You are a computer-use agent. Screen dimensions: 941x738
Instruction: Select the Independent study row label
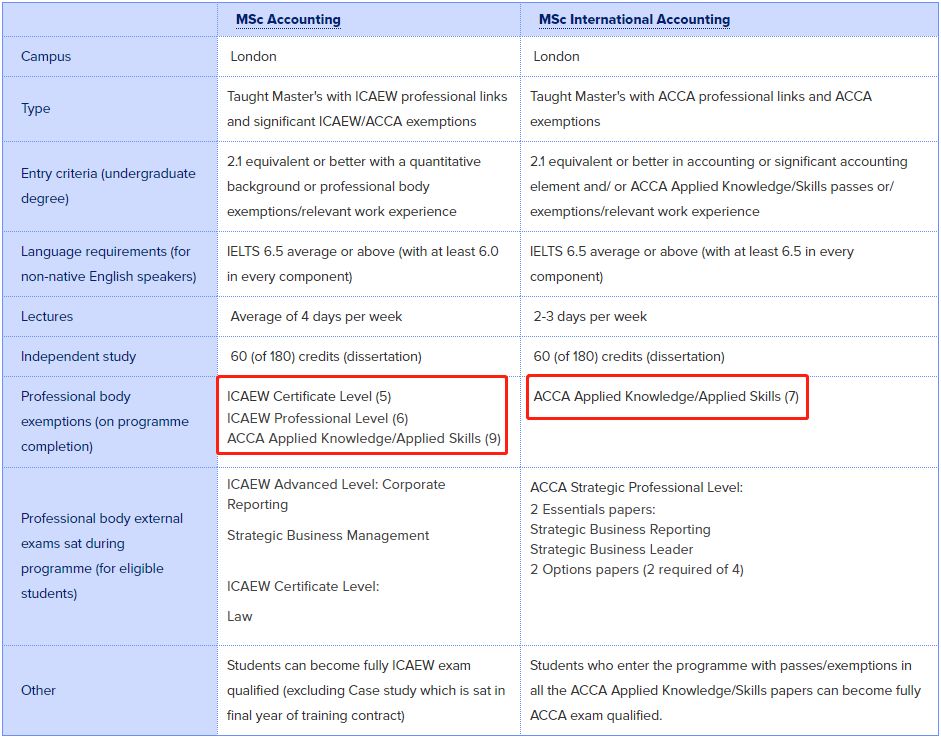coord(79,356)
